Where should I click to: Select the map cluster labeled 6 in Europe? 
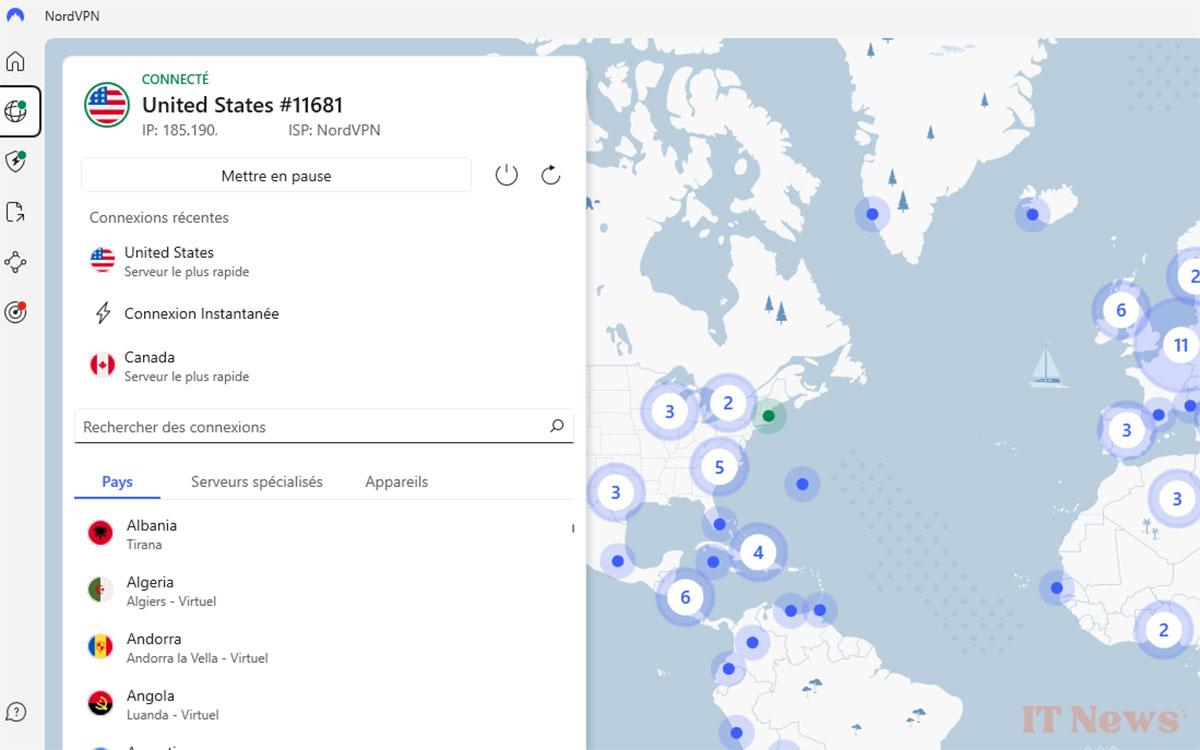tap(1121, 310)
